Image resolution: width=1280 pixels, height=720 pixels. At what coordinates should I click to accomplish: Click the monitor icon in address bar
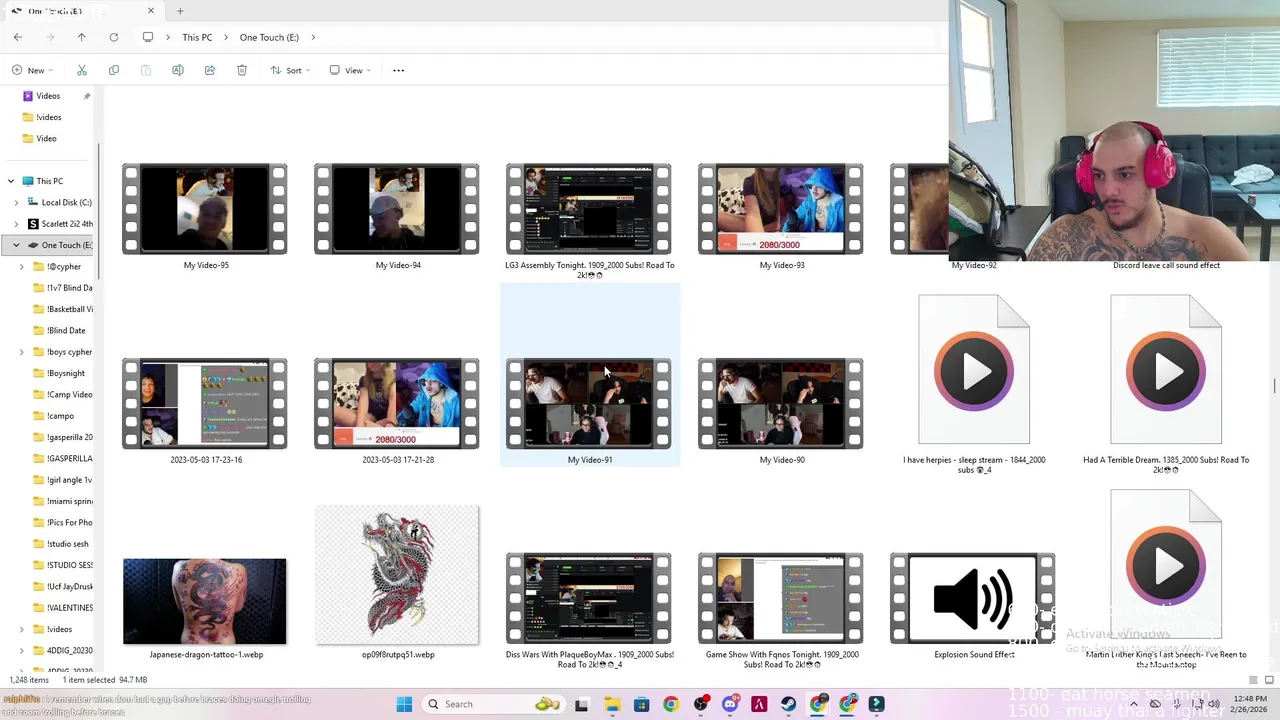(148, 37)
